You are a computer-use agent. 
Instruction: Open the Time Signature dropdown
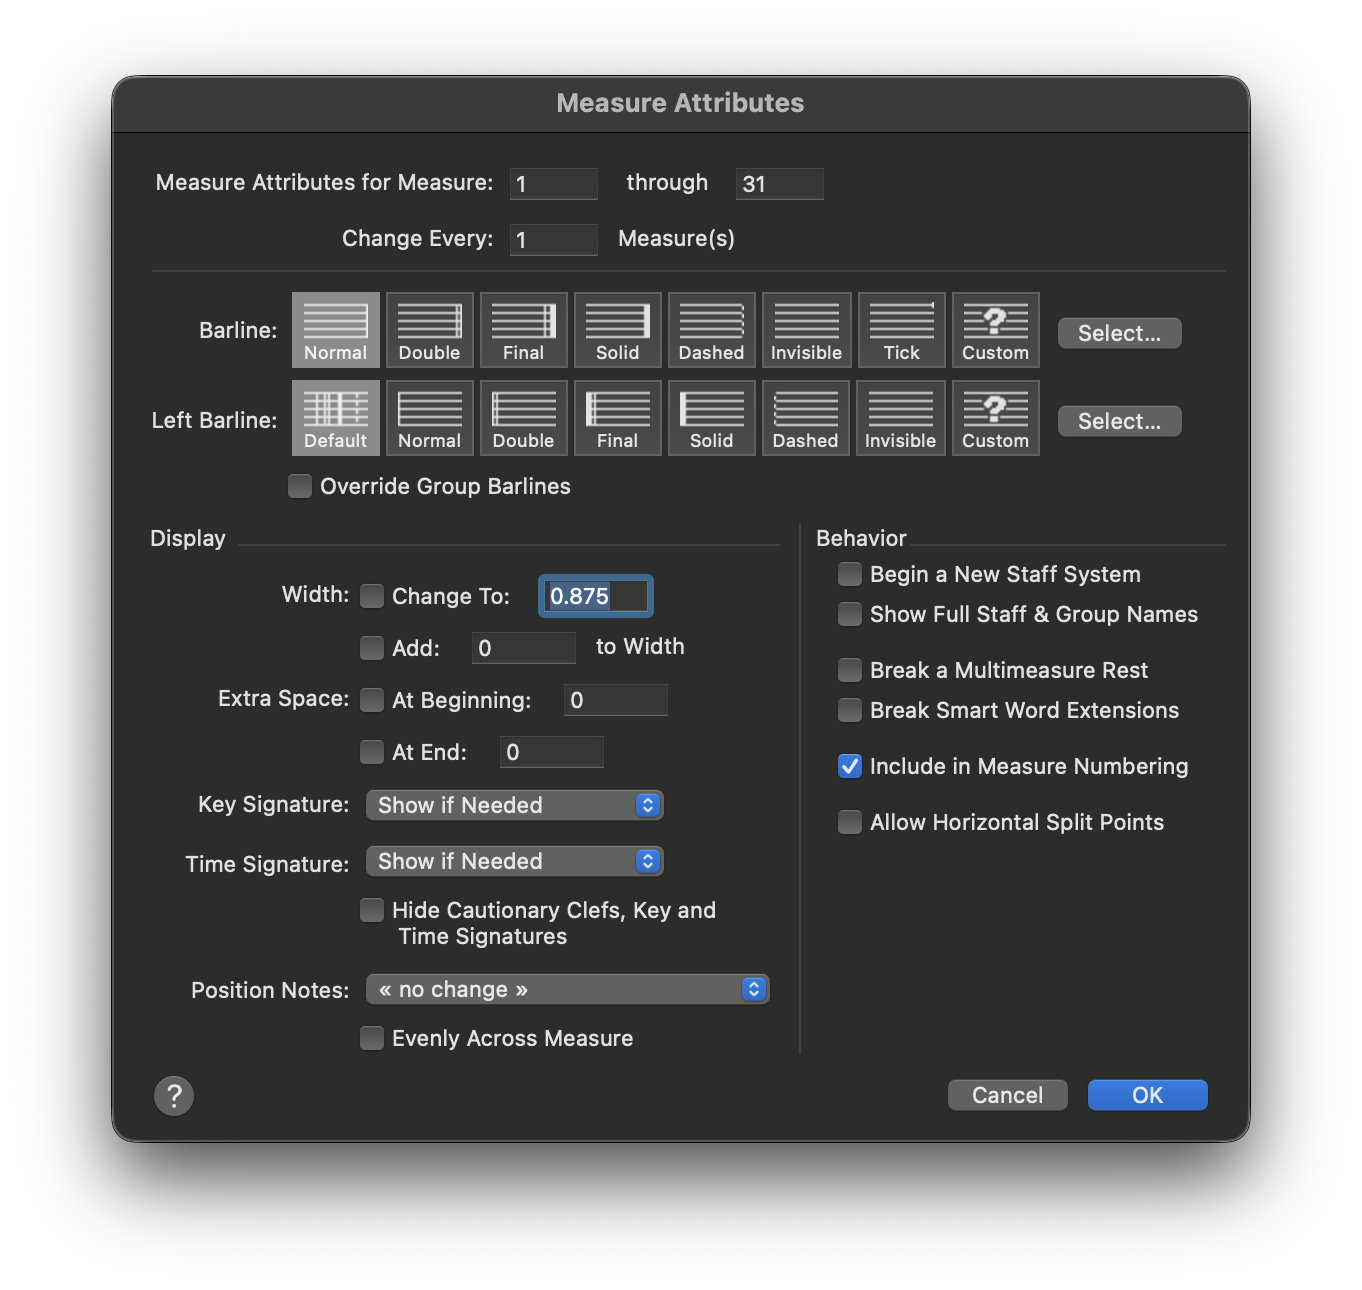pyautogui.click(x=514, y=861)
